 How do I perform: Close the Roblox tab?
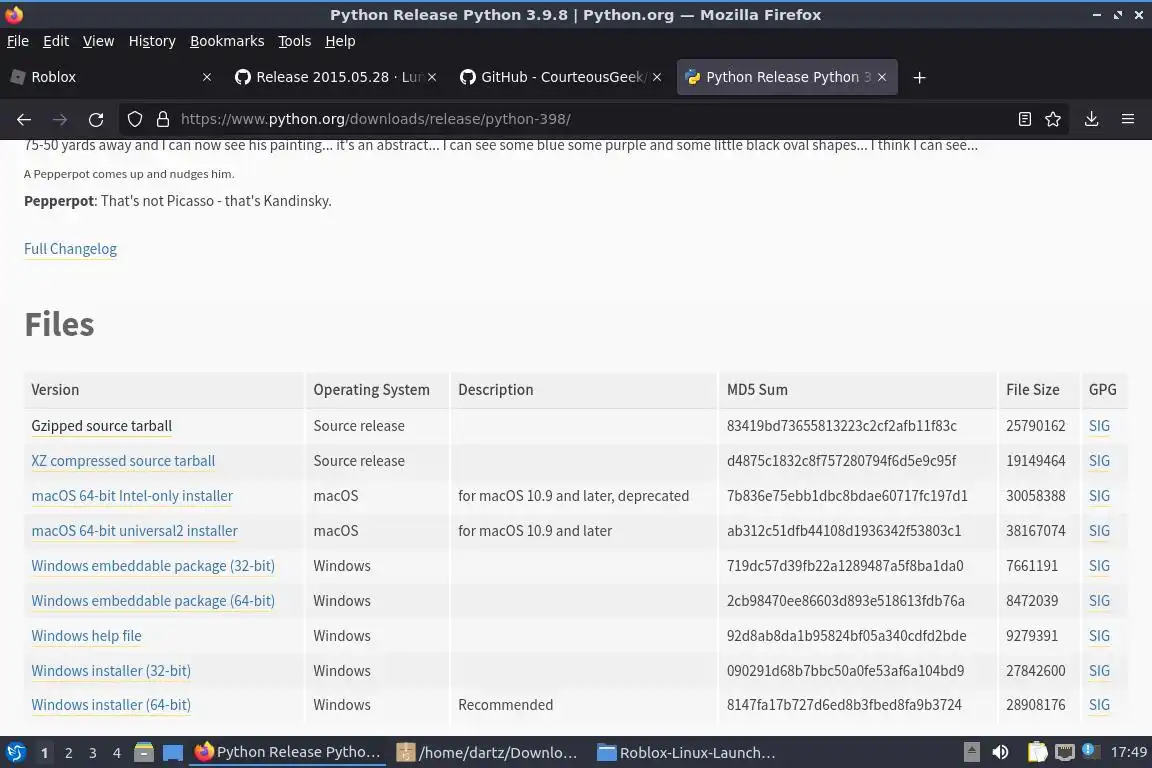pos(206,77)
